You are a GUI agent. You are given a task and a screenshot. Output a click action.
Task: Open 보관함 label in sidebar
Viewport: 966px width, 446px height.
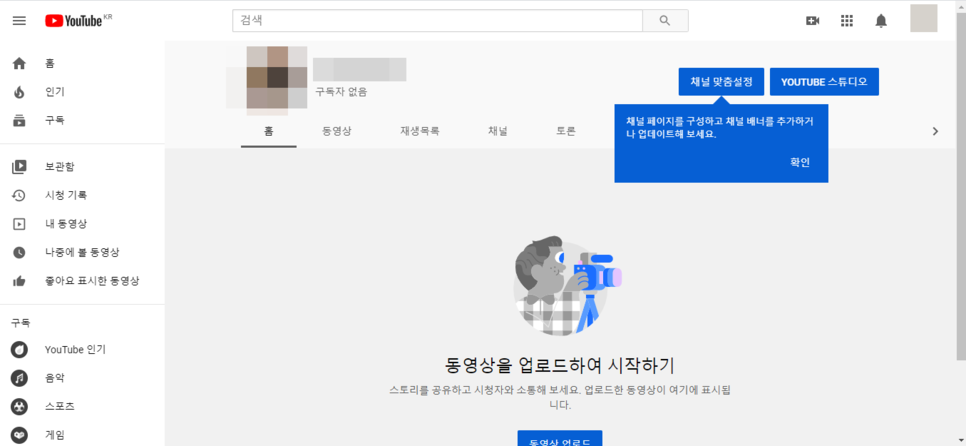coord(60,166)
